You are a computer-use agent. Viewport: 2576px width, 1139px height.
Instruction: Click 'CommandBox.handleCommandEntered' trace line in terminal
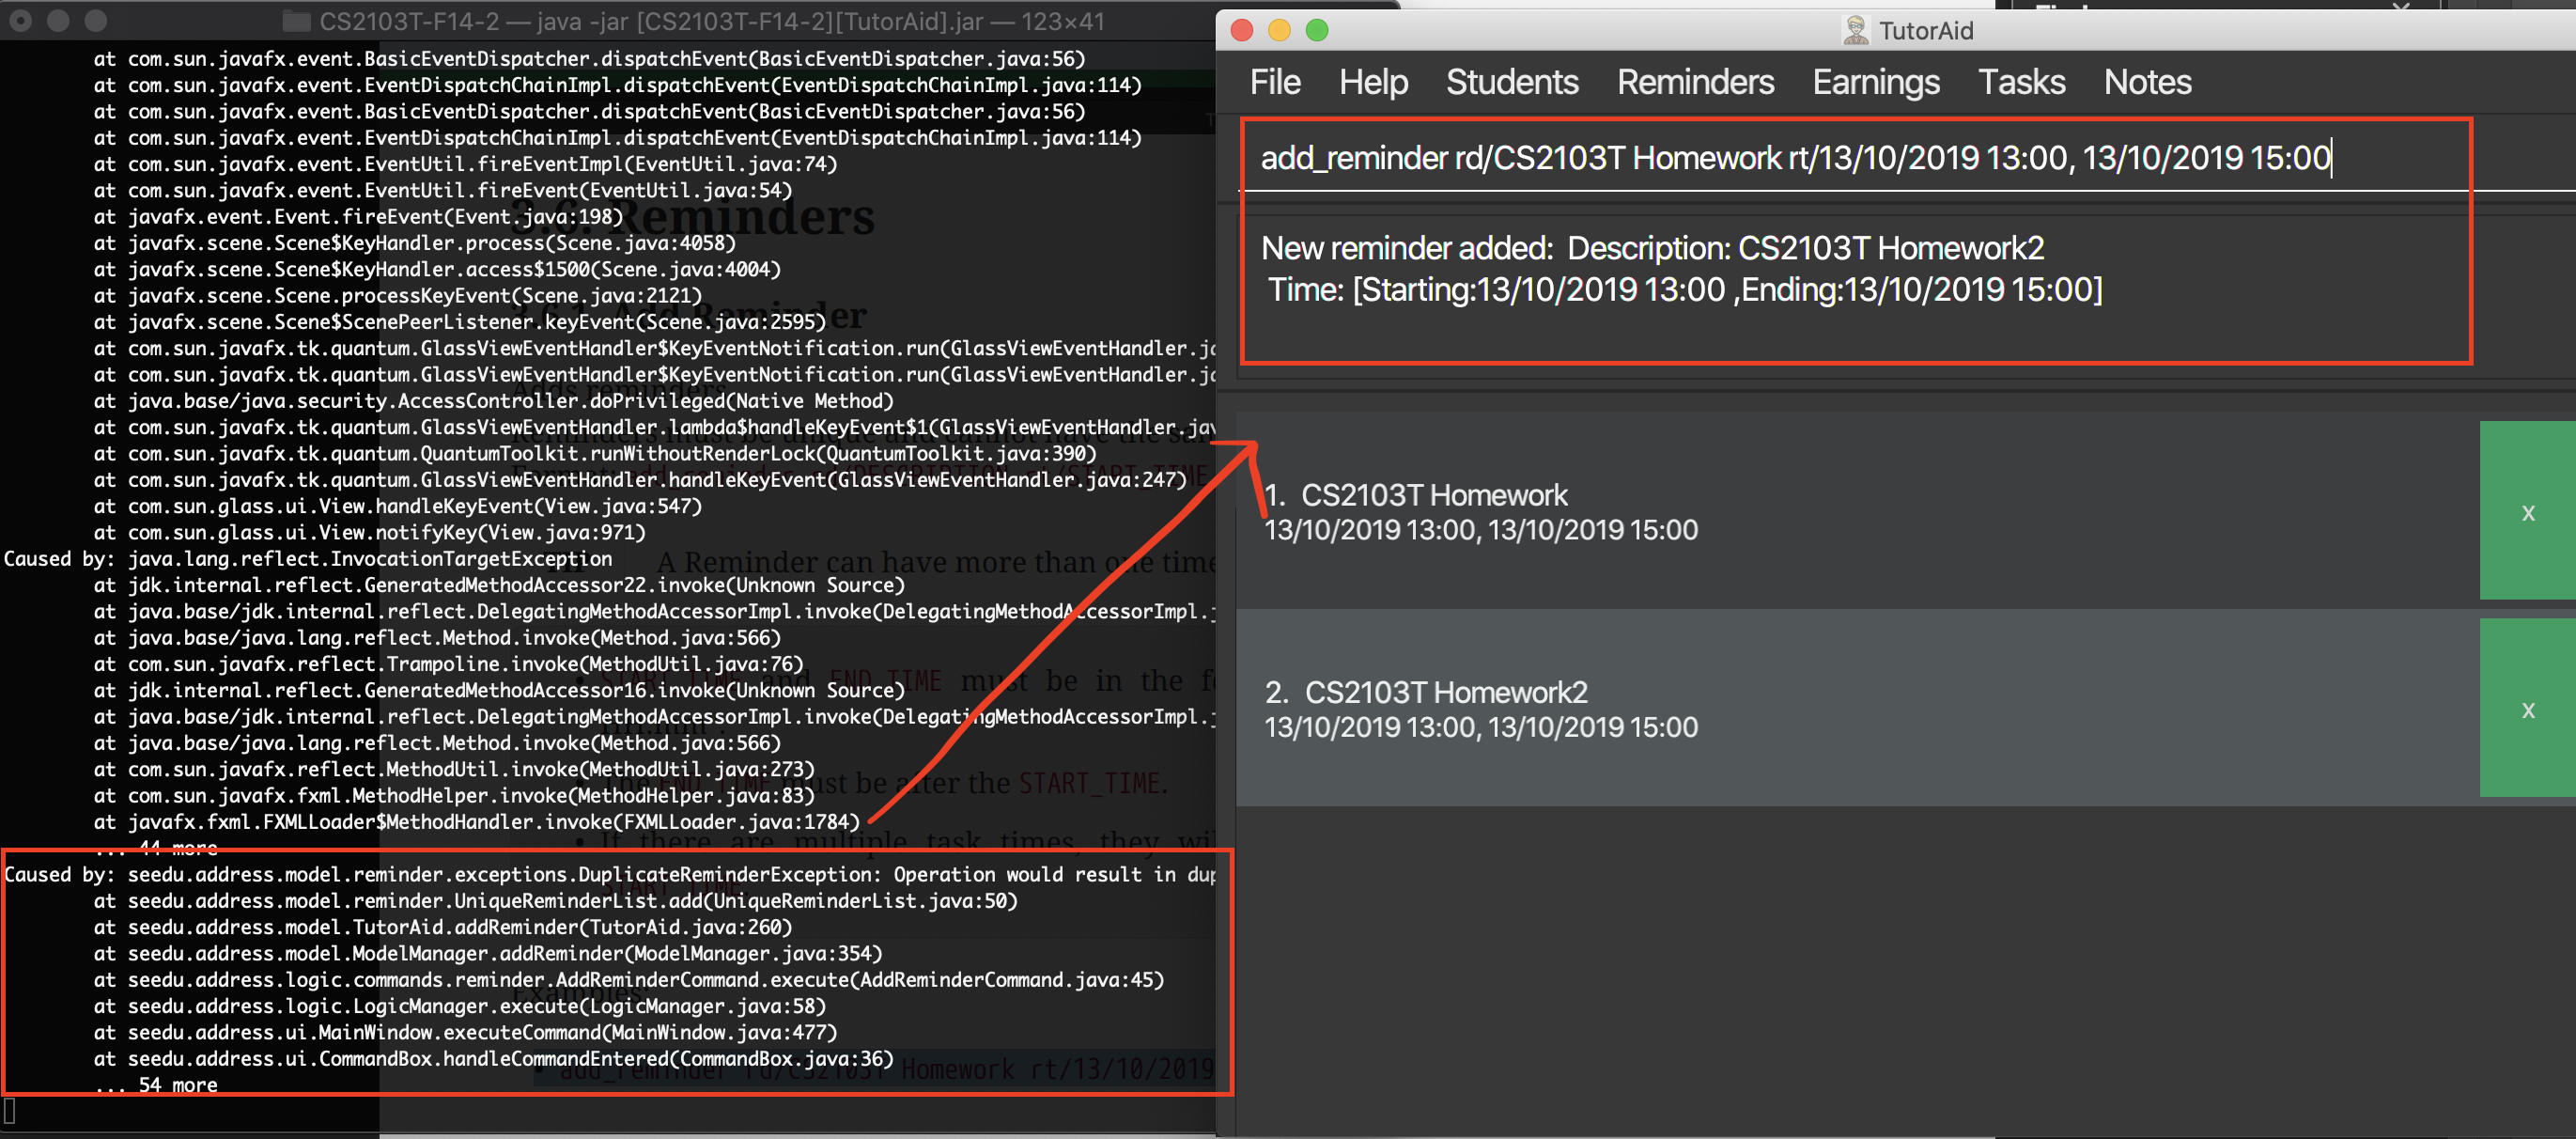pos(493,1058)
